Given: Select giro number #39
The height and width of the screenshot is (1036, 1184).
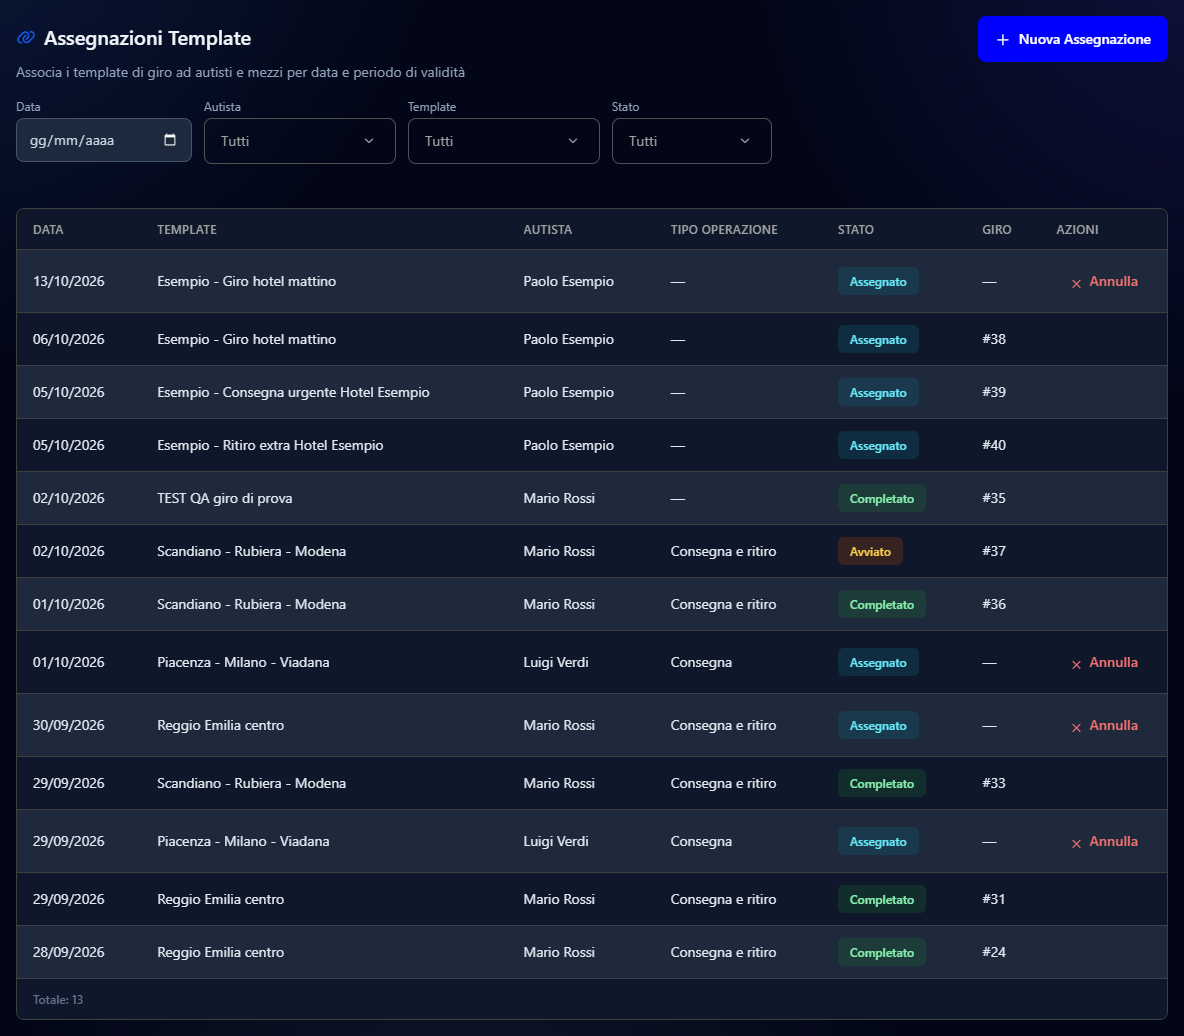Looking at the screenshot, I should pos(994,392).
